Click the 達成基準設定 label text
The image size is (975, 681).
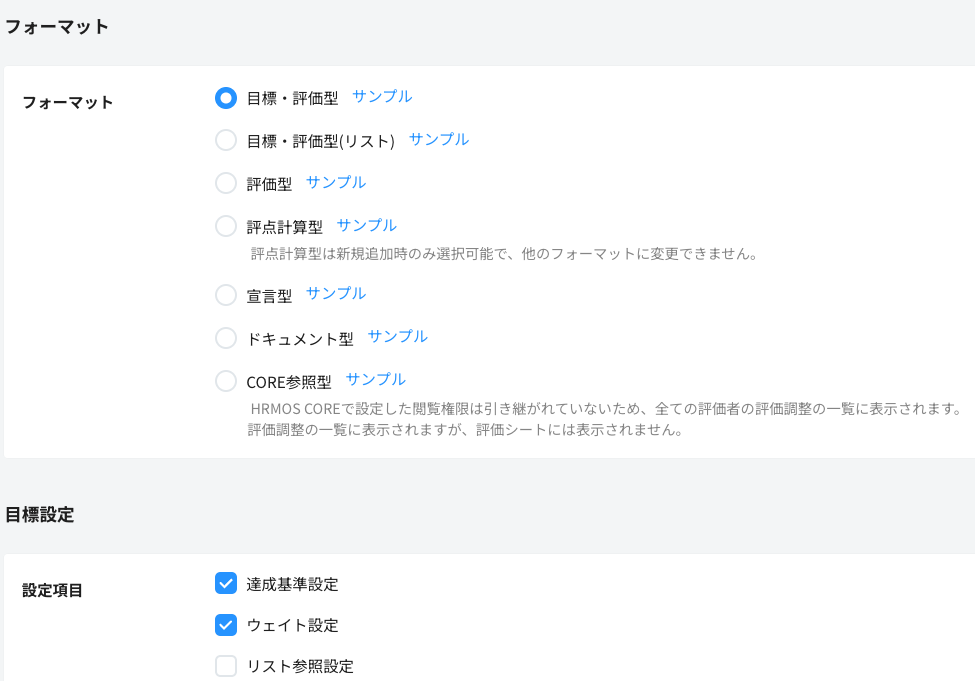point(292,584)
